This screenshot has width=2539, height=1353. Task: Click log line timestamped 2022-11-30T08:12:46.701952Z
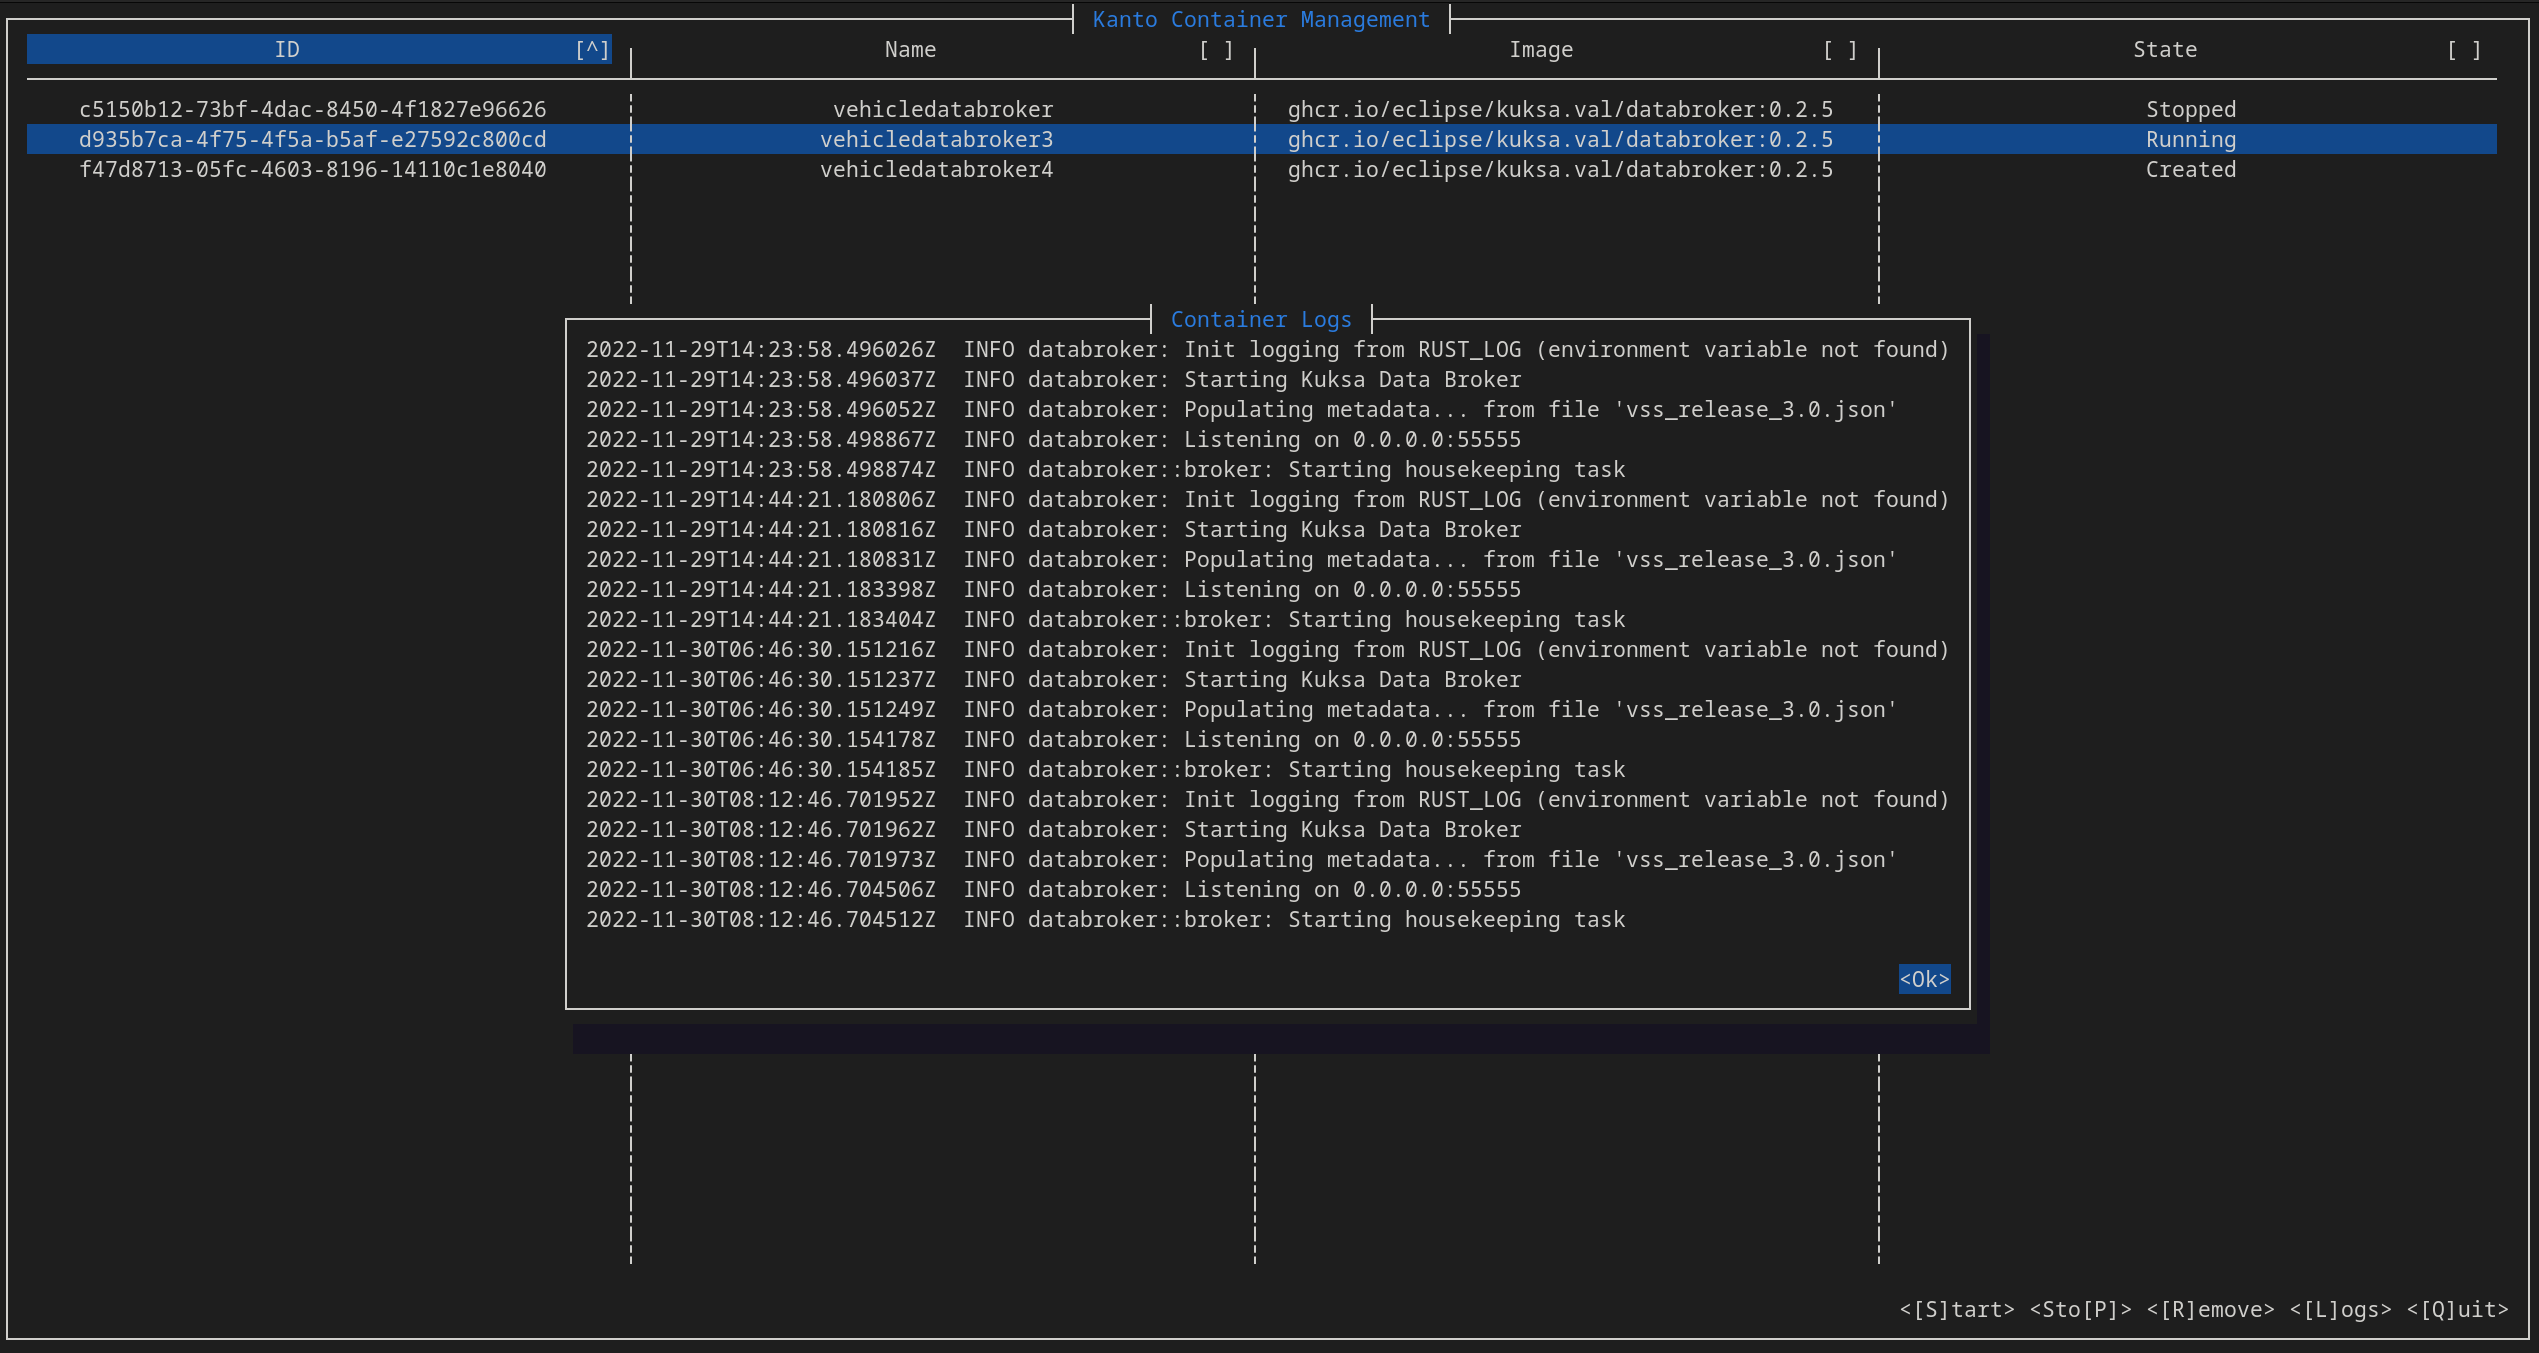pyautogui.click(x=1268, y=799)
